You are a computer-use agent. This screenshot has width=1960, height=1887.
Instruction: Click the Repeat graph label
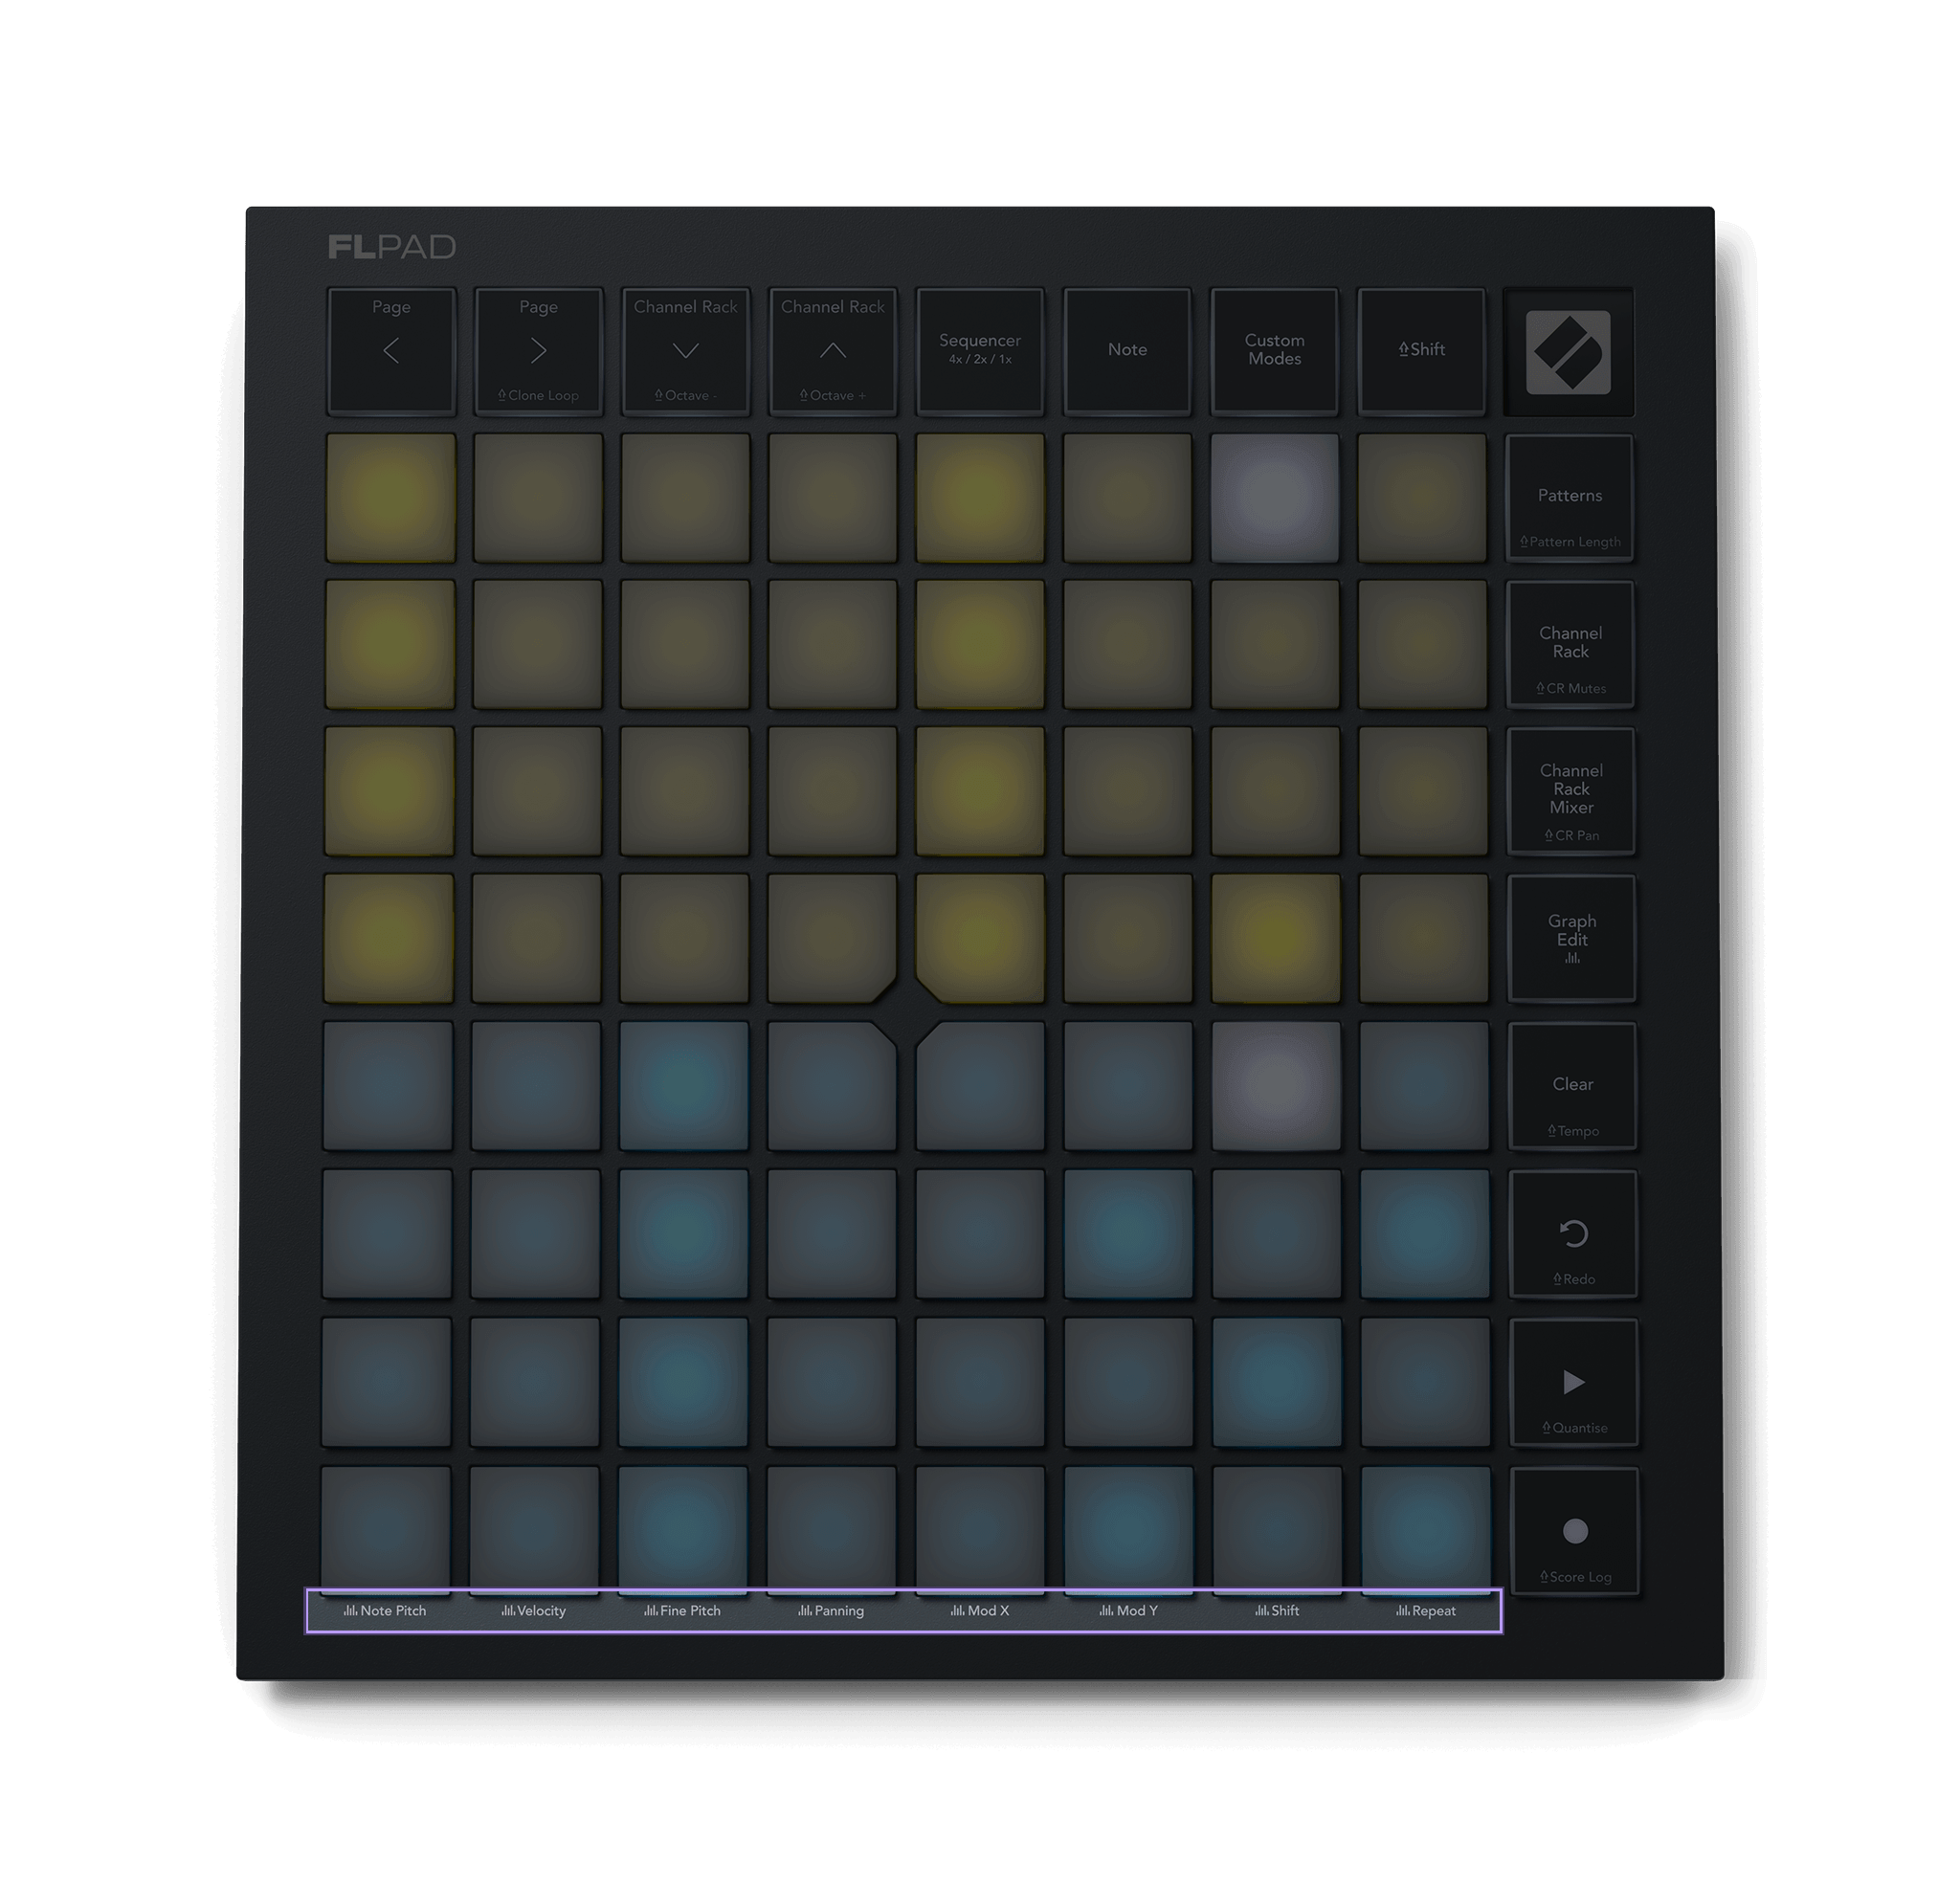tap(1426, 1611)
